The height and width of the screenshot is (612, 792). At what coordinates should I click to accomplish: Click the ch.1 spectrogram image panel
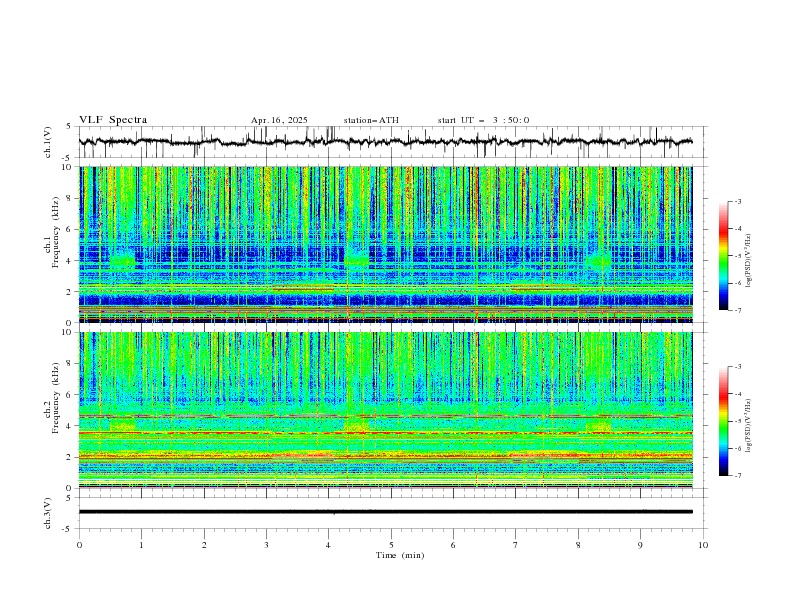pyautogui.click(x=386, y=244)
